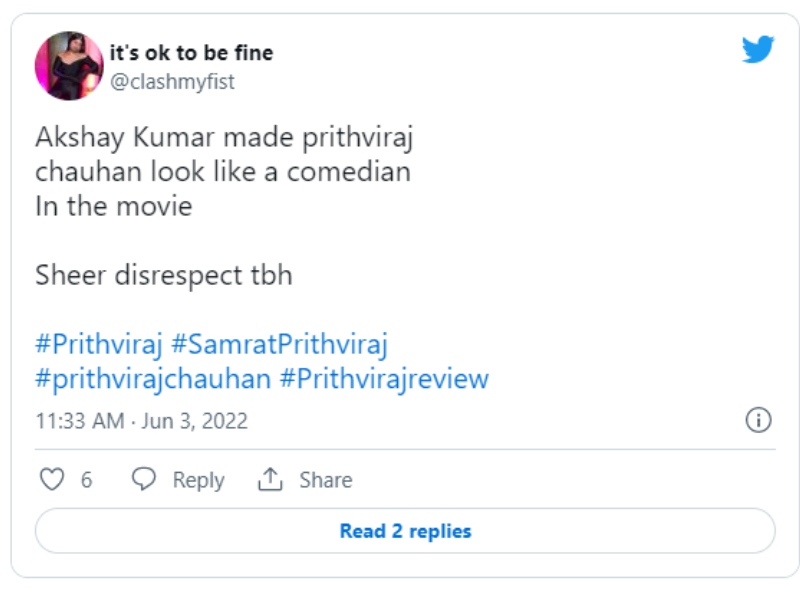Screen dimensions: 800x600
Task: Click the "In the movie" text line
Action: pyautogui.click(x=113, y=207)
